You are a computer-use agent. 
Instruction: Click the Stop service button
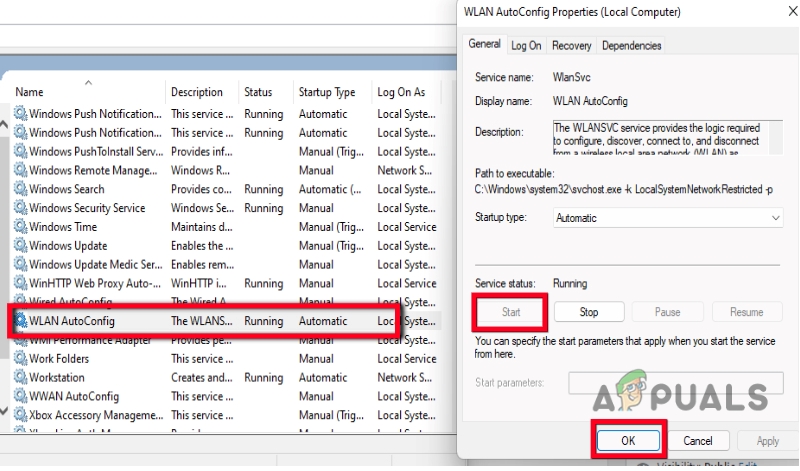click(589, 312)
